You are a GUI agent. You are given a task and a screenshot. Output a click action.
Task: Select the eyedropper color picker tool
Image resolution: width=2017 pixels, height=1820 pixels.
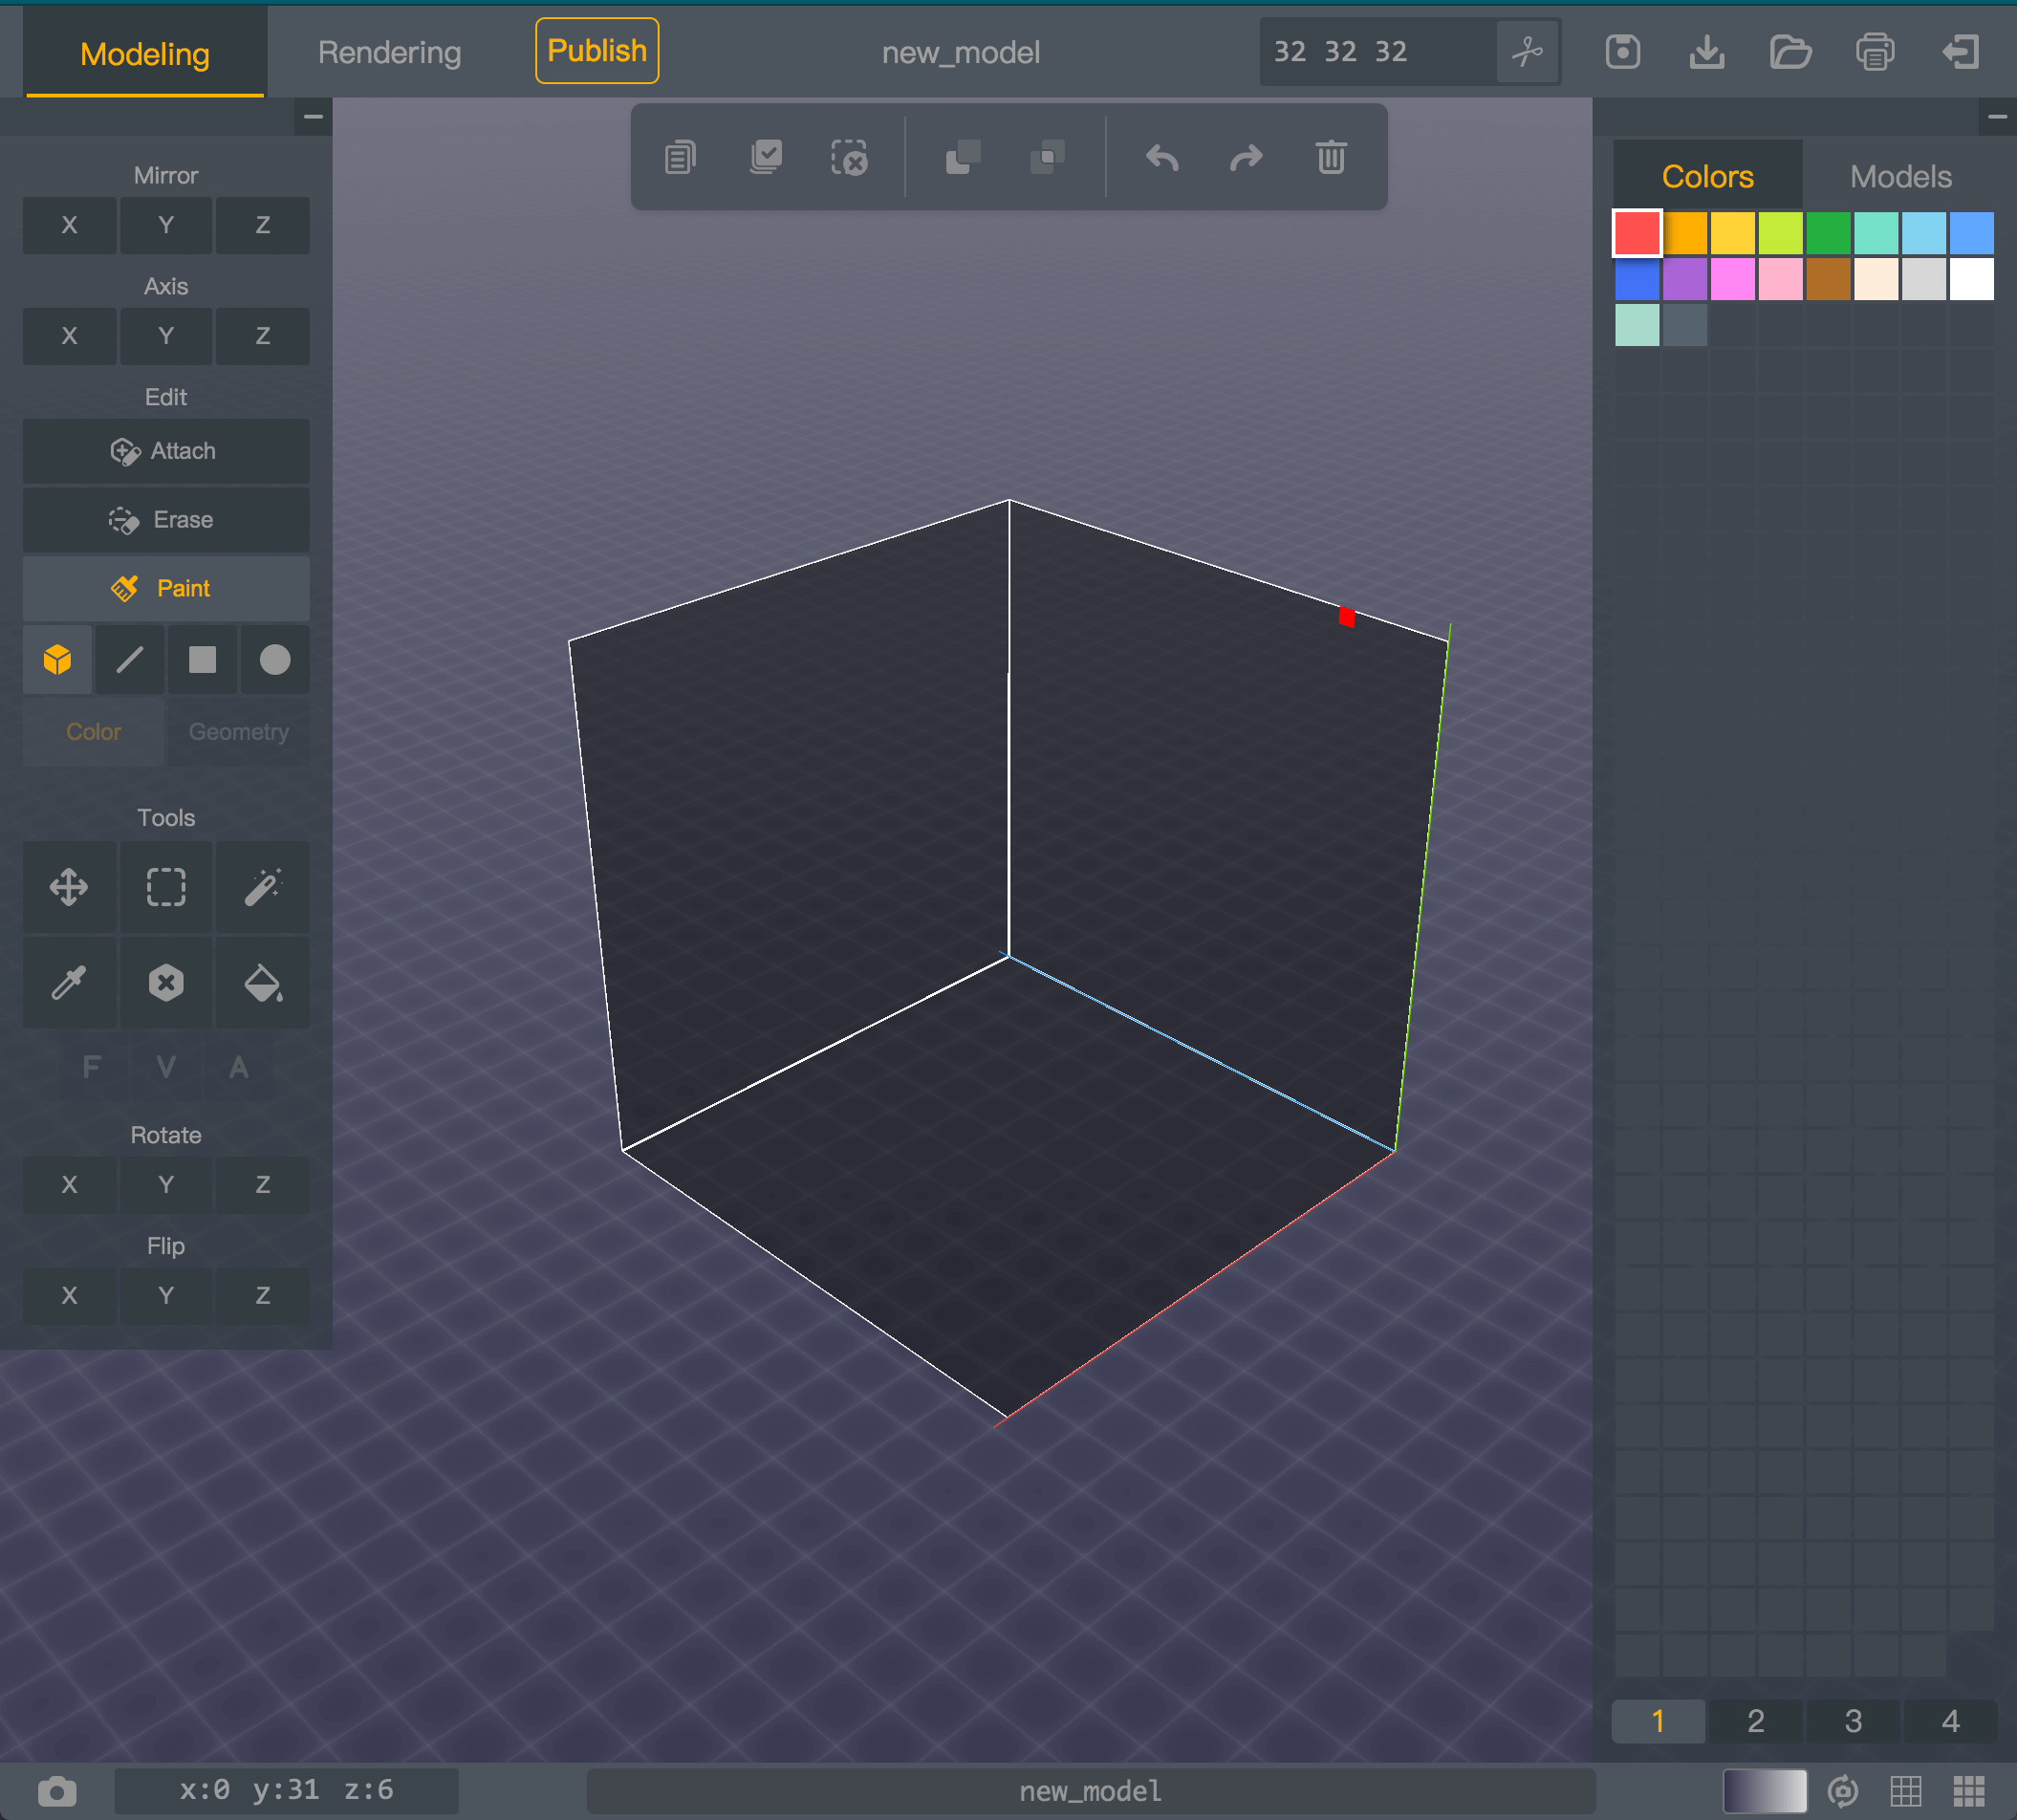[69, 983]
